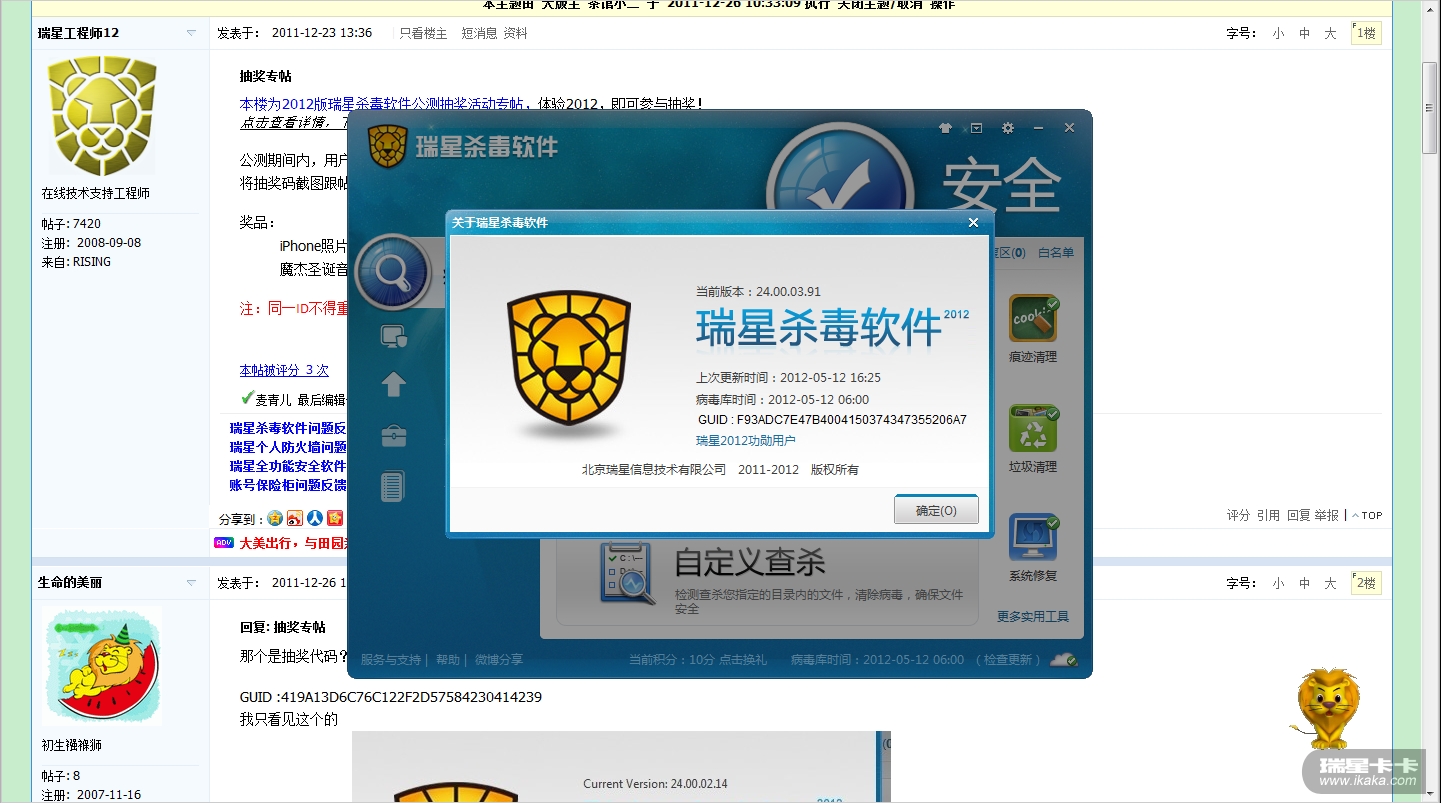This screenshot has width=1441, height=803.
Task: Click the first share icon after 分享到
Action: (274, 518)
